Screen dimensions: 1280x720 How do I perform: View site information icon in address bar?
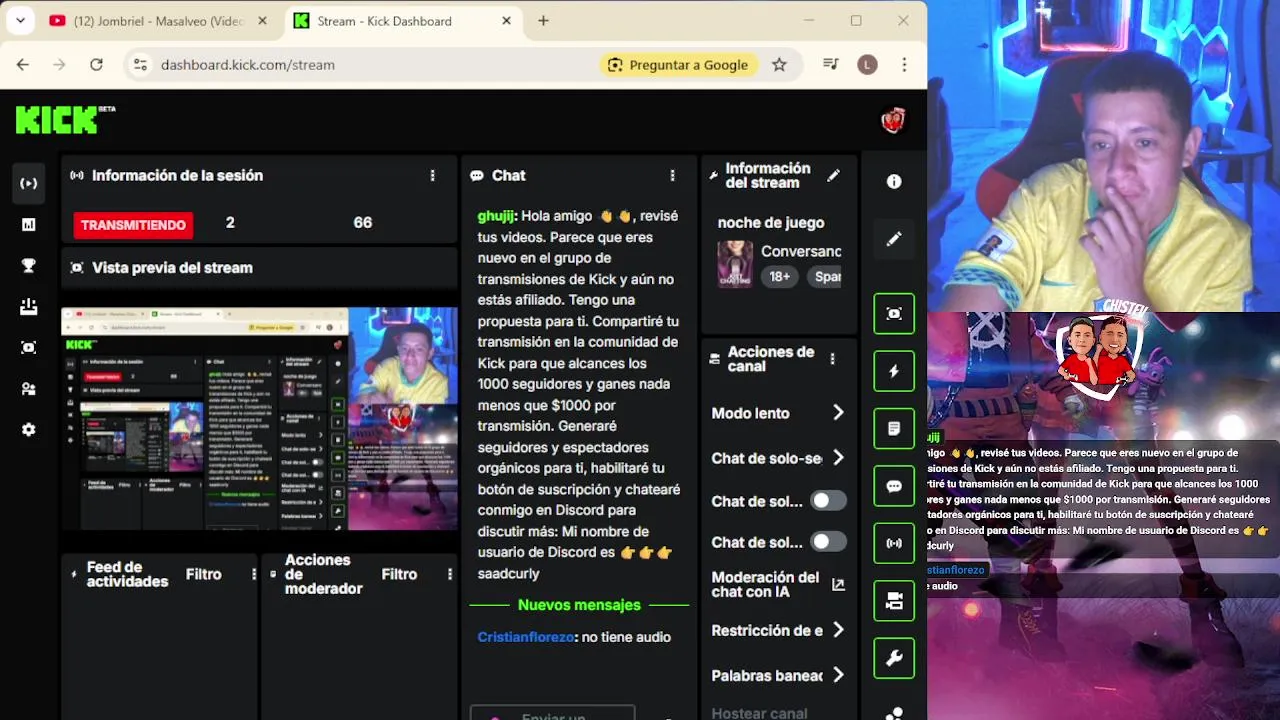point(140,64)
